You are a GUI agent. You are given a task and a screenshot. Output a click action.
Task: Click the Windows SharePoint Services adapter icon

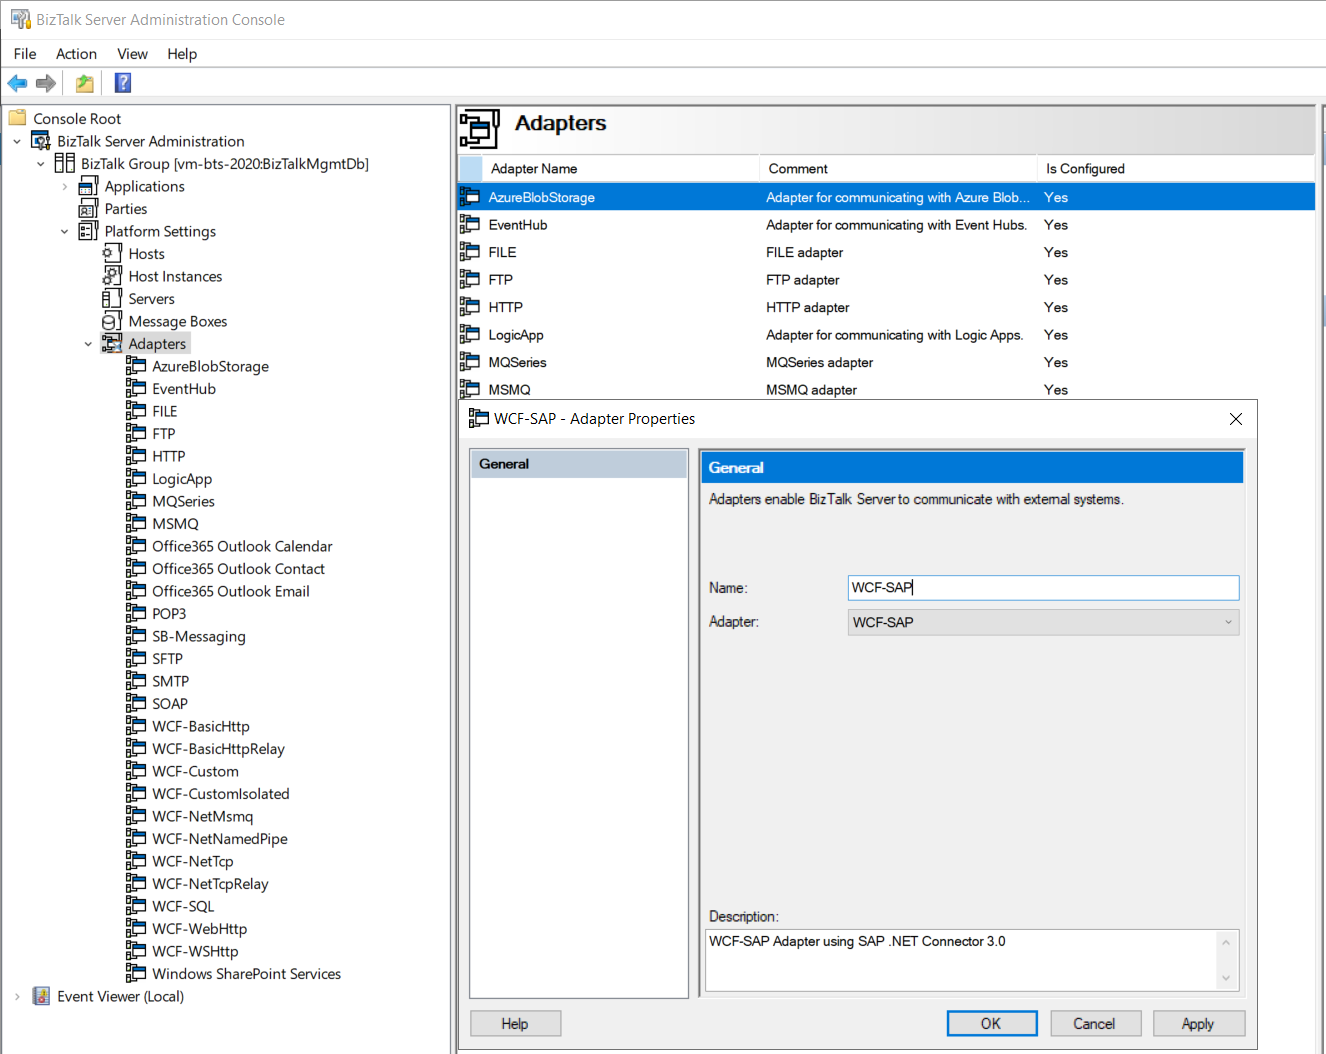coord(136,973)
